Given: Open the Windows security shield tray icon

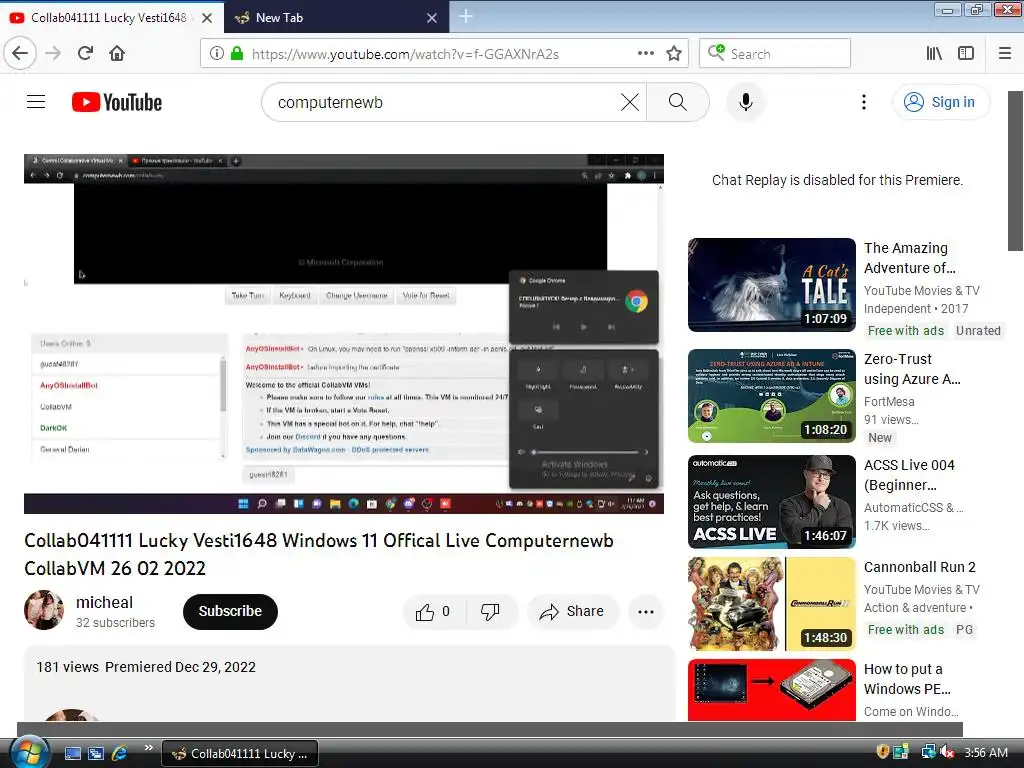Looking at the screenshot, I should [882, 752].
